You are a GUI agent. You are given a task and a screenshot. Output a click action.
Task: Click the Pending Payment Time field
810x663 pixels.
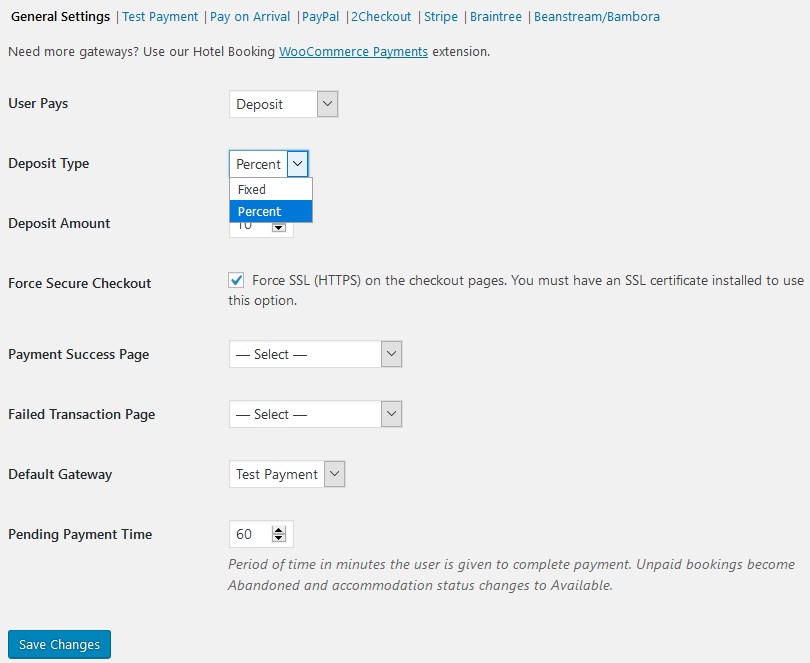[x=261, y=534]
